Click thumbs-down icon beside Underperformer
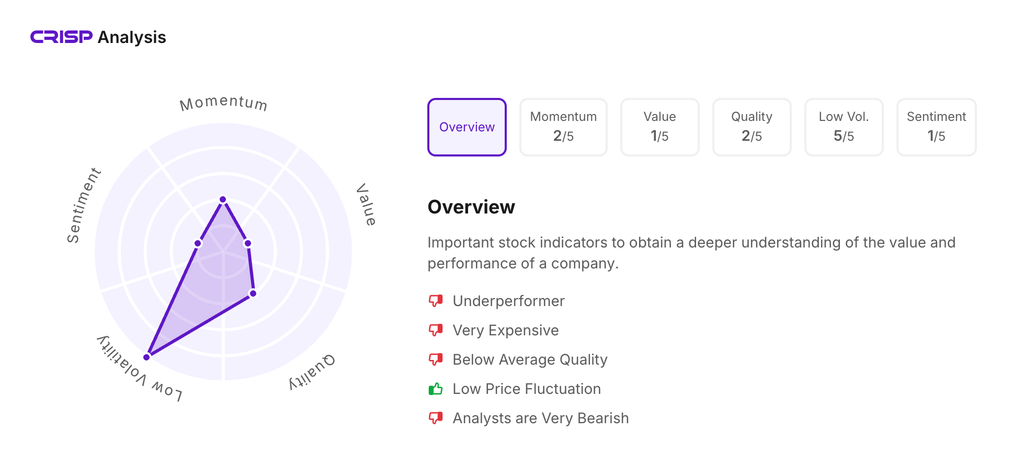Viewport: 1024px width, 473px height. [436, 301]
